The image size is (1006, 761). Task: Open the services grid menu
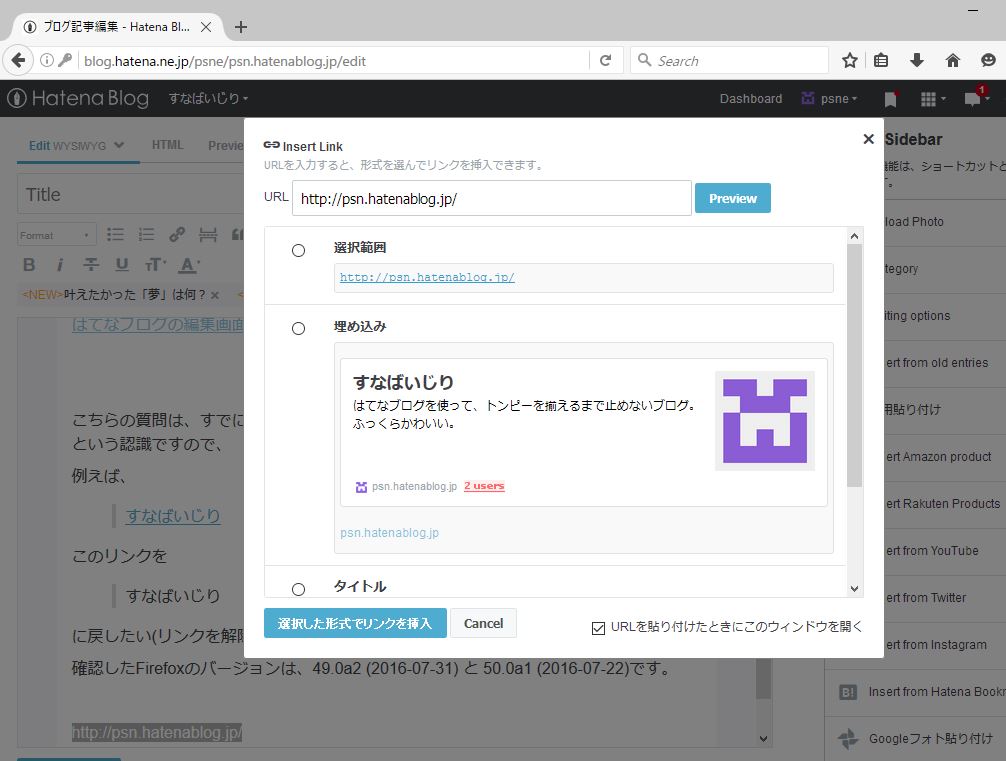[x=932, y=99]
